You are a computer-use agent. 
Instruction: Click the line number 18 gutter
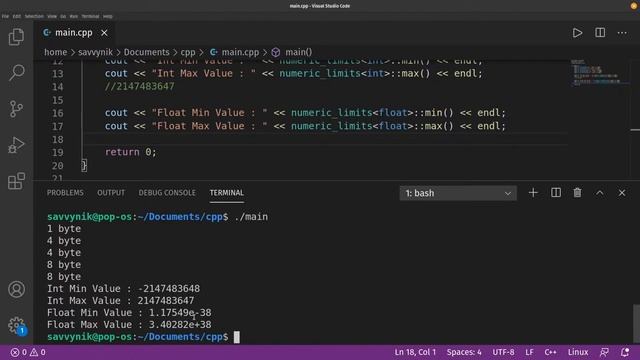(58, 139)
